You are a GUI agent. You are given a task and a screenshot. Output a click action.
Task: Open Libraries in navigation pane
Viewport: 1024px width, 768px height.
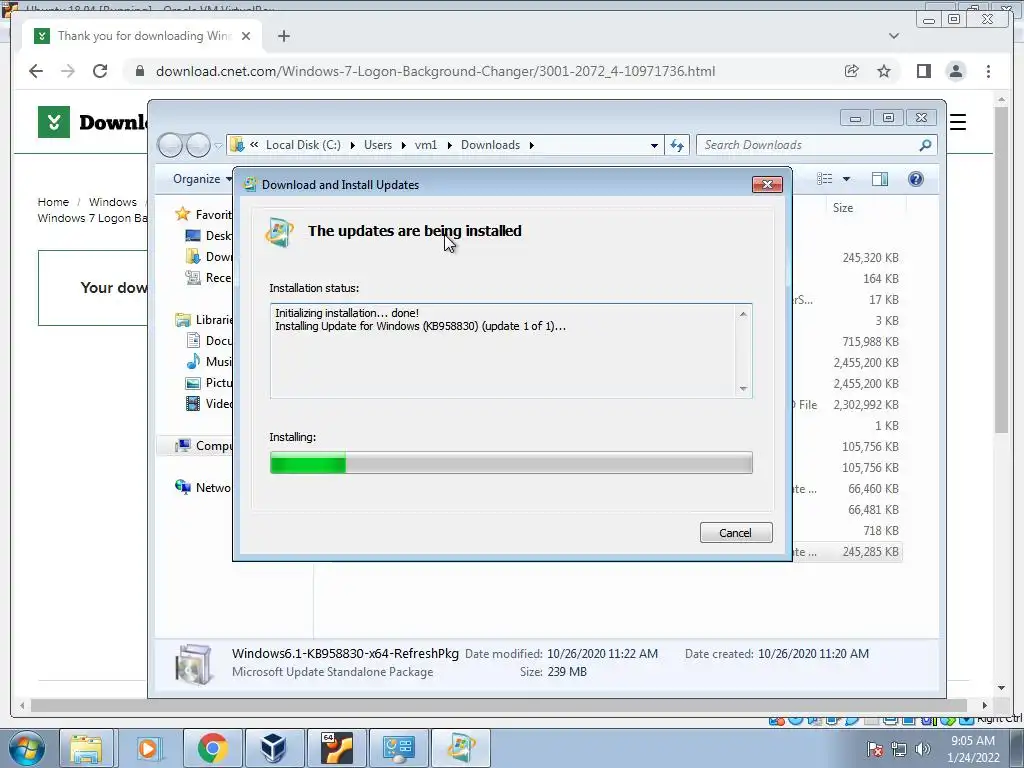click(204, 319)
